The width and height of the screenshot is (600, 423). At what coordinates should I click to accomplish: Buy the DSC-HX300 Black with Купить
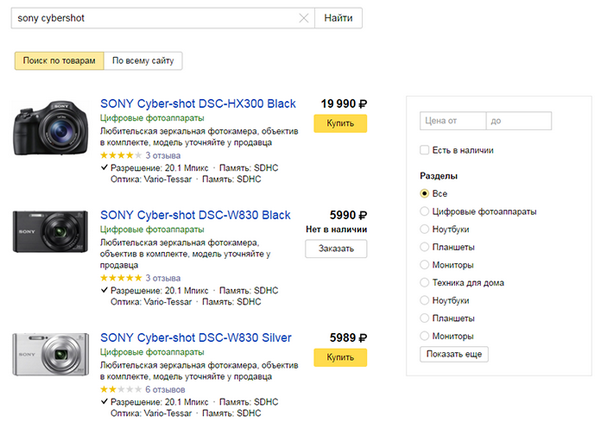tap(340, 123)
